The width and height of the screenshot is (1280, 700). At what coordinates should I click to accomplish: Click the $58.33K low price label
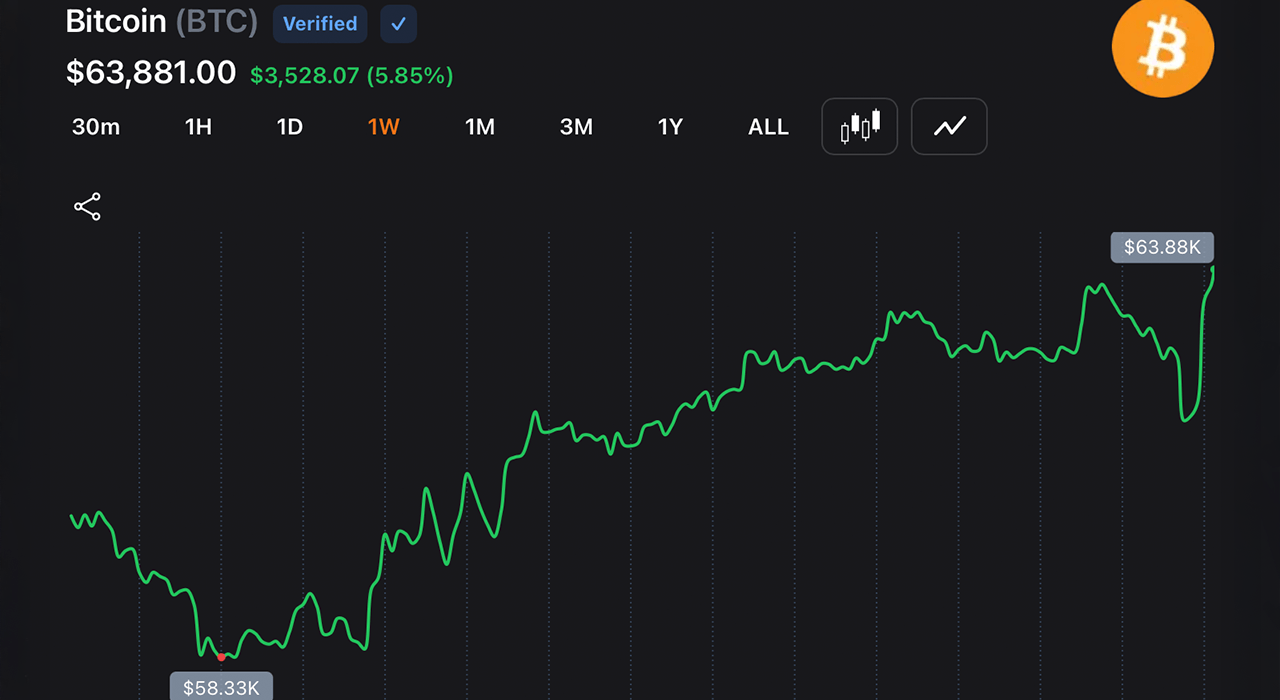pyautogui.click(x=221, y=687)
